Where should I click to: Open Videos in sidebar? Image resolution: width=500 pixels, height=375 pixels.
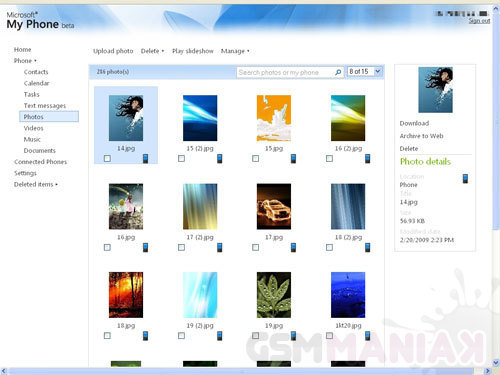33,128
